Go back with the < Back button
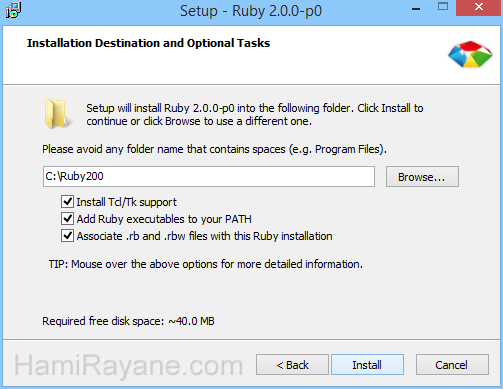This screenshot has height=389, width=503. pos(292,365)
